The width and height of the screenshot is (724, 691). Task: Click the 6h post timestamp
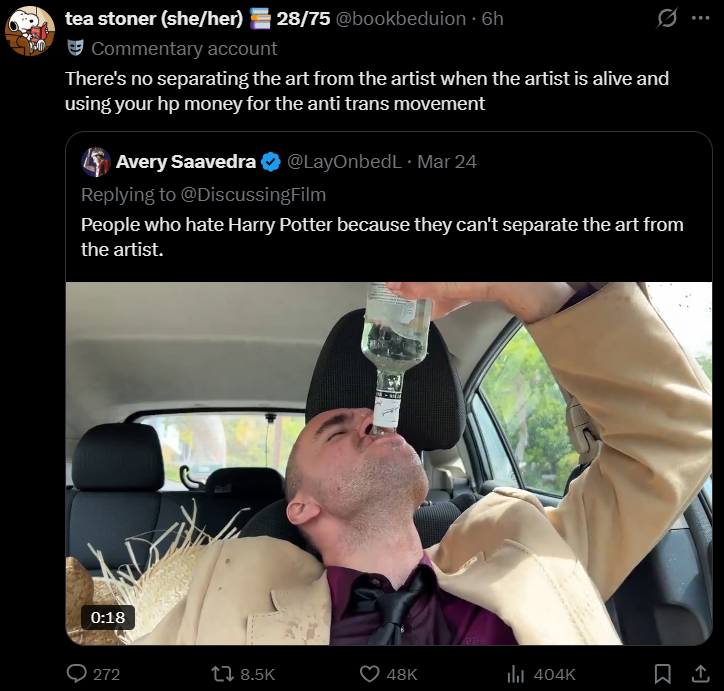point(492,19)
